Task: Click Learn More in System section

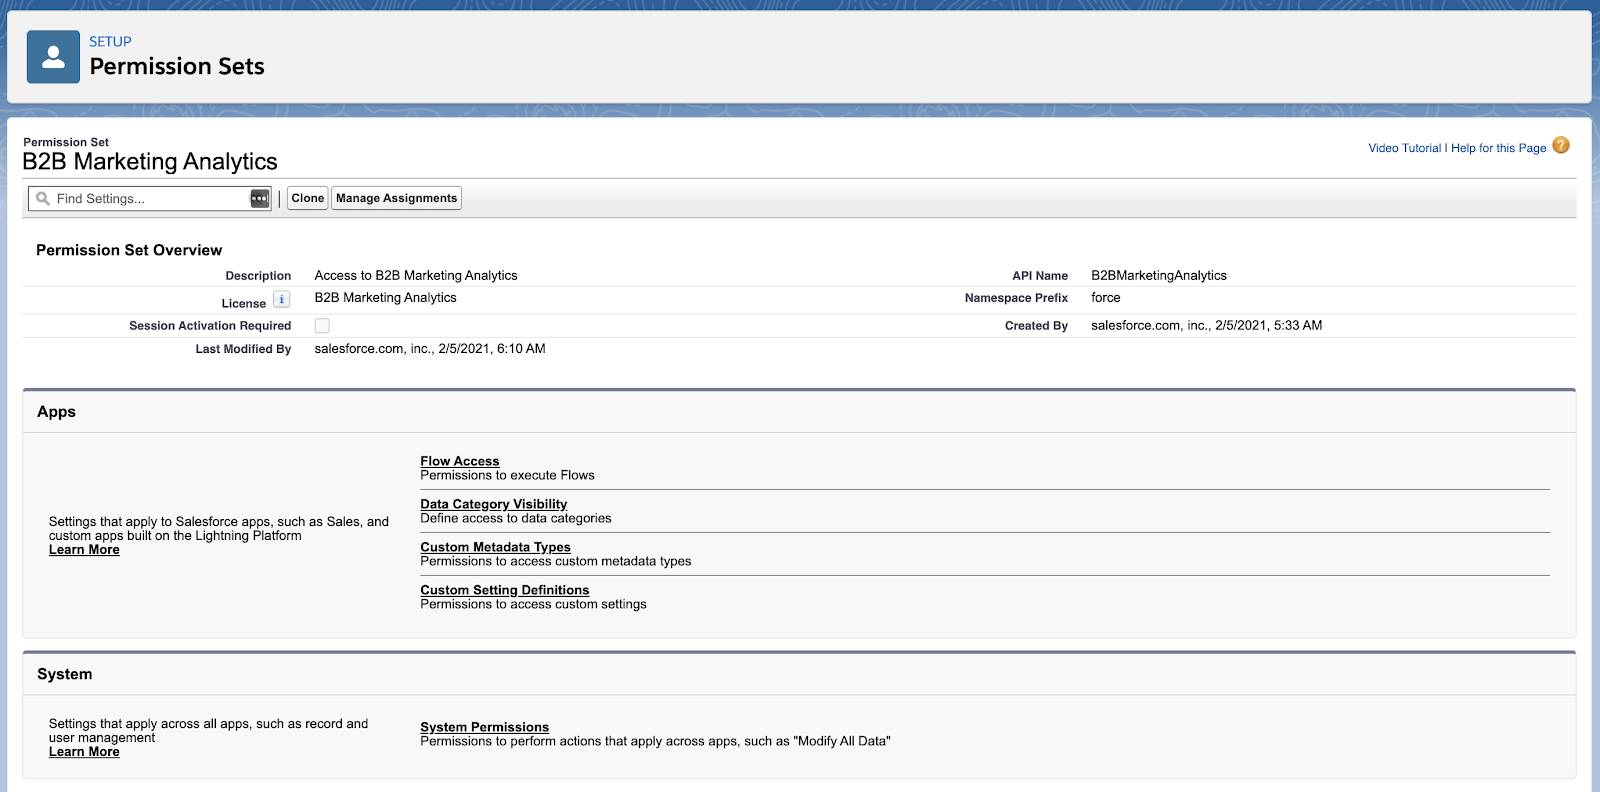Action: [x=84, y=752]
